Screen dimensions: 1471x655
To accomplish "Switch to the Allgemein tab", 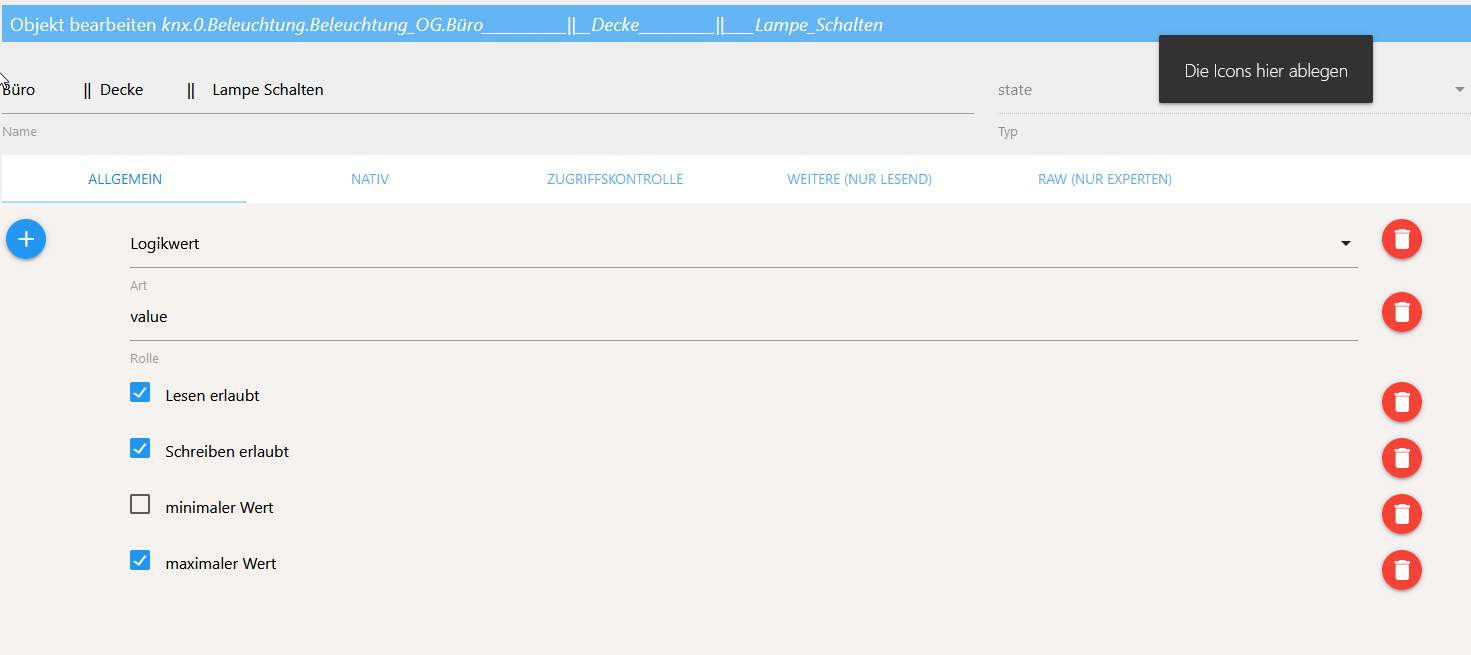I will tap(125, 179).
